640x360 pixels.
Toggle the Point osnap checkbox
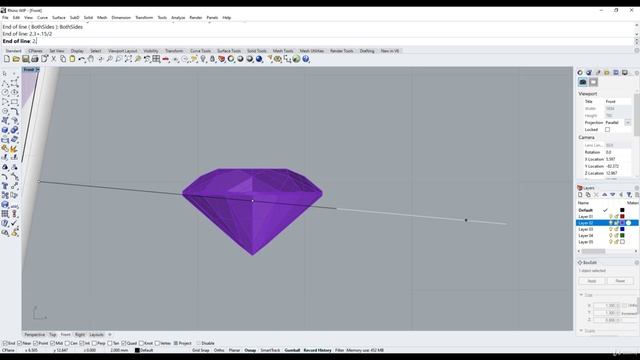pyautogui.click(x=36, y=343)
